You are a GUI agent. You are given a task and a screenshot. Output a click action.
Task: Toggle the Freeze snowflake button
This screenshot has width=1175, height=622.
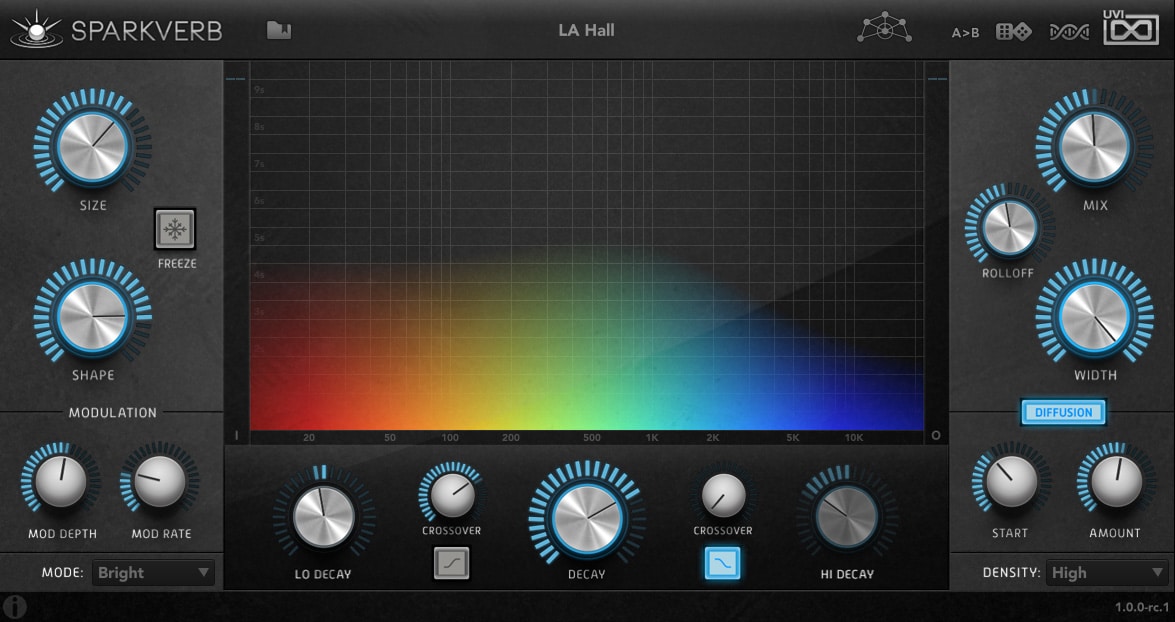point(175,229)
